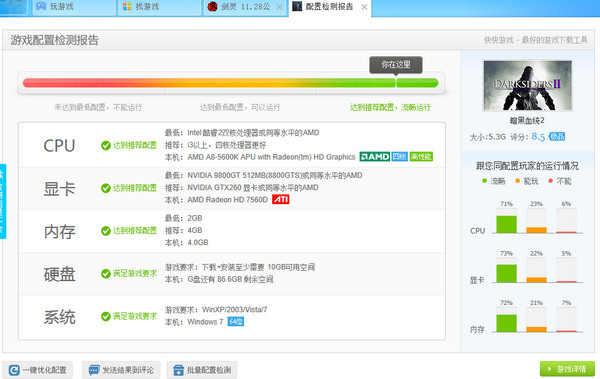The height and width of the screenshot is (379, 600).
Task: Click the 一键优化配置 button
Action: point(38,370)
